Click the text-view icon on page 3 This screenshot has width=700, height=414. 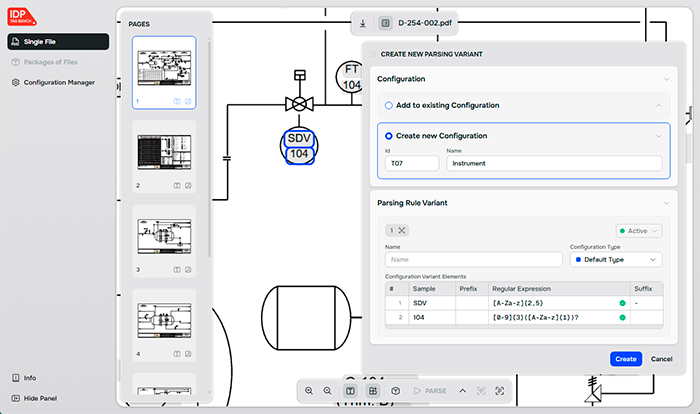click(177, 270)
